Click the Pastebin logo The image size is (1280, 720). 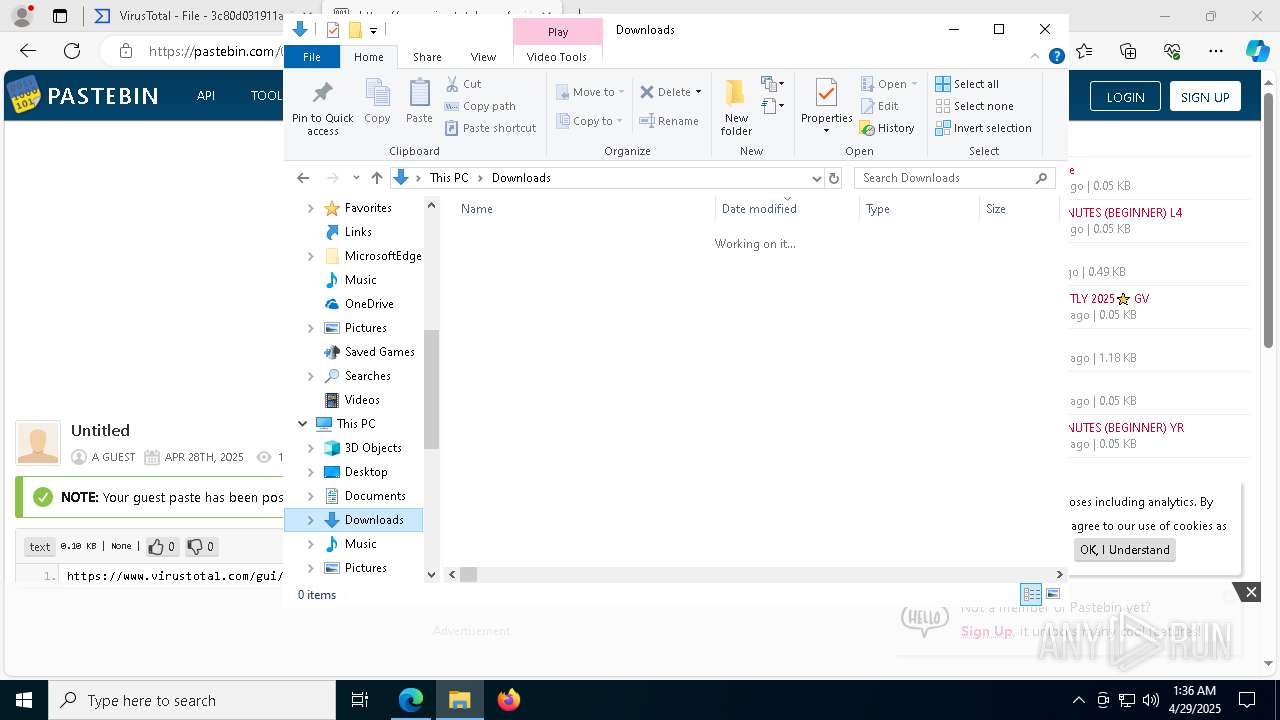click(82, 96)
